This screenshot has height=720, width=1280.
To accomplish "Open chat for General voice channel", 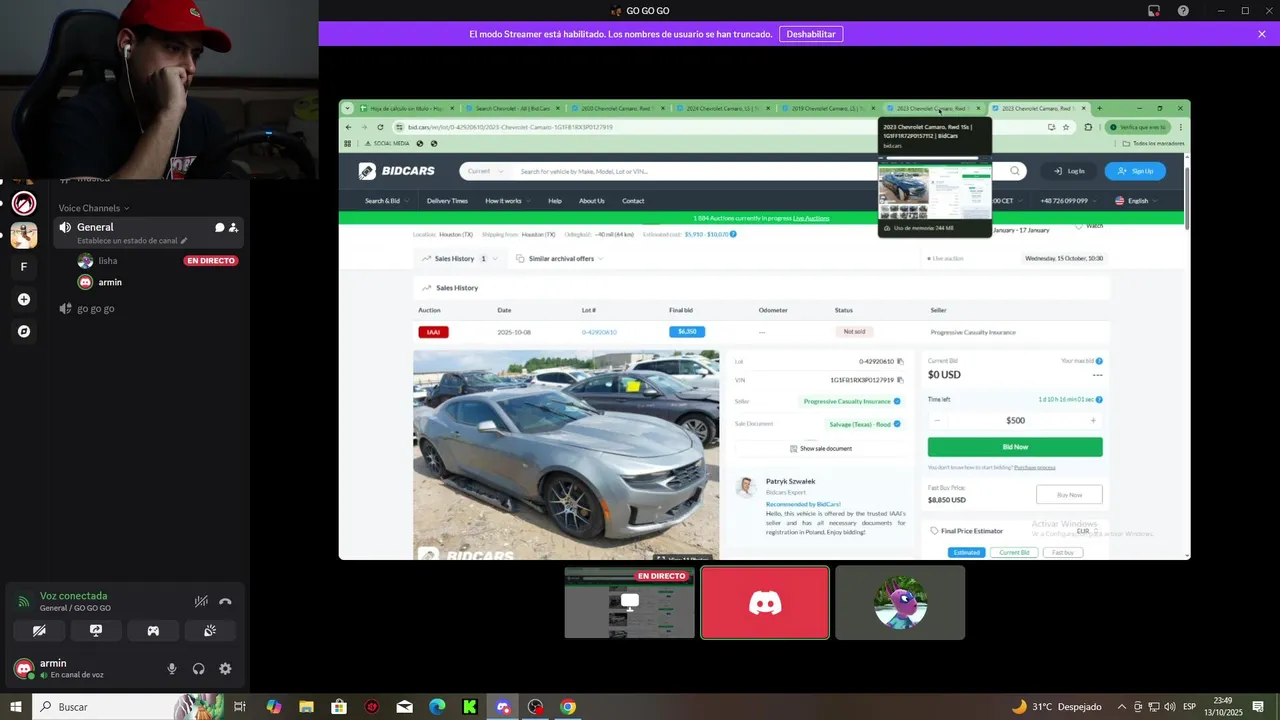I will point(219,227).
